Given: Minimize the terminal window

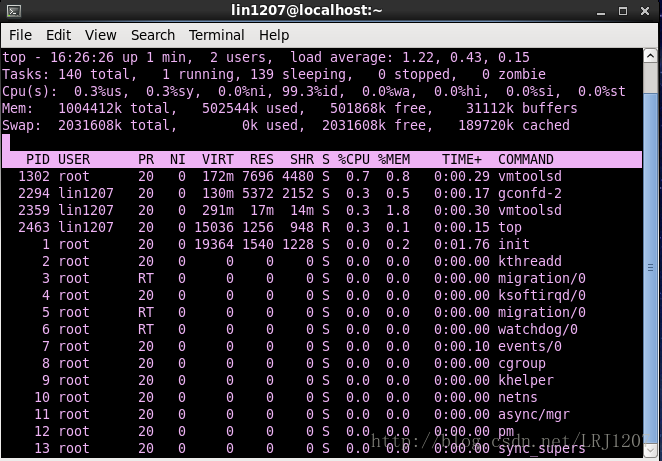Looking at the screenshot, I should coord(601,11).
